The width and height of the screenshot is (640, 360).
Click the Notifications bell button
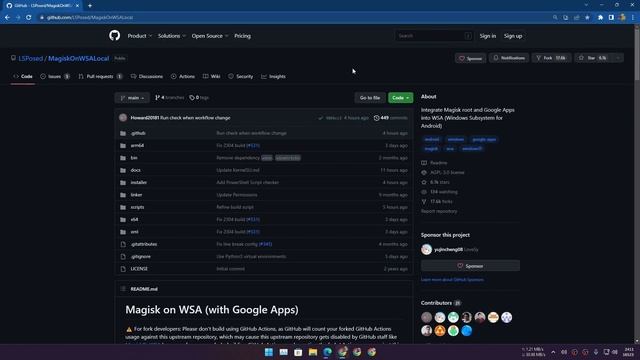tap(509, 58)
